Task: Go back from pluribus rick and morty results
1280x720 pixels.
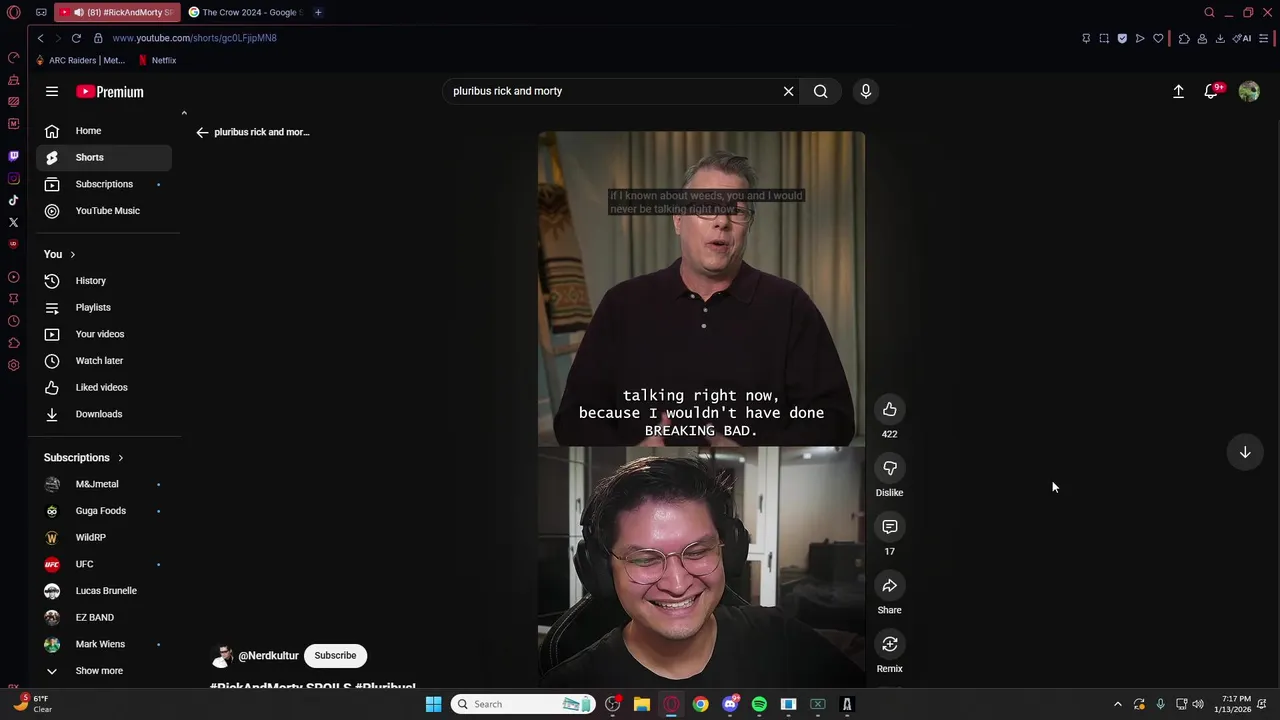Action: point(202,132)
